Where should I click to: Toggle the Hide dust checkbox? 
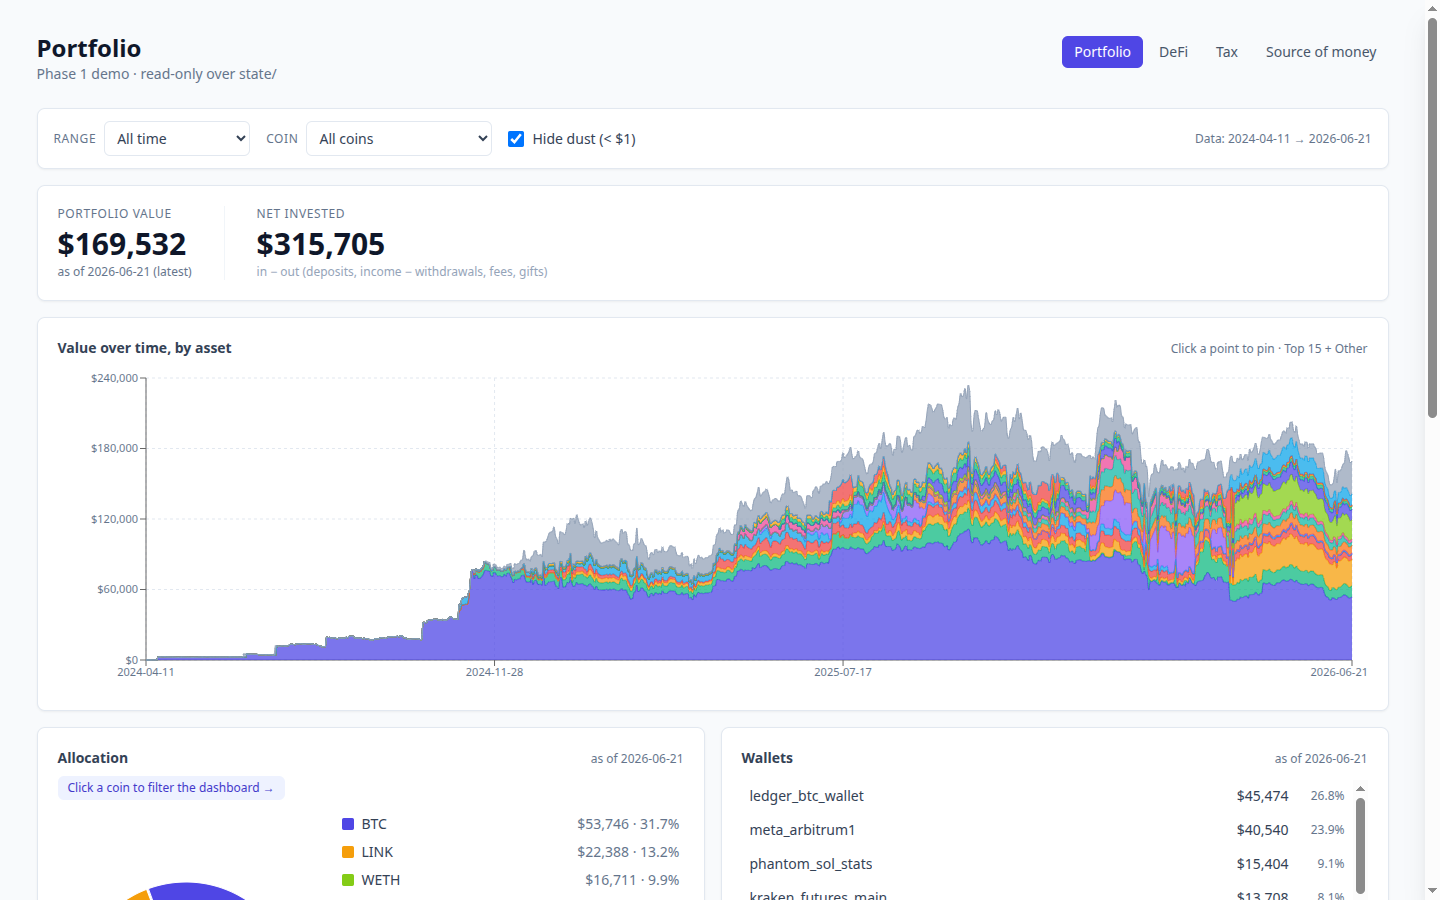click(516, 139)
